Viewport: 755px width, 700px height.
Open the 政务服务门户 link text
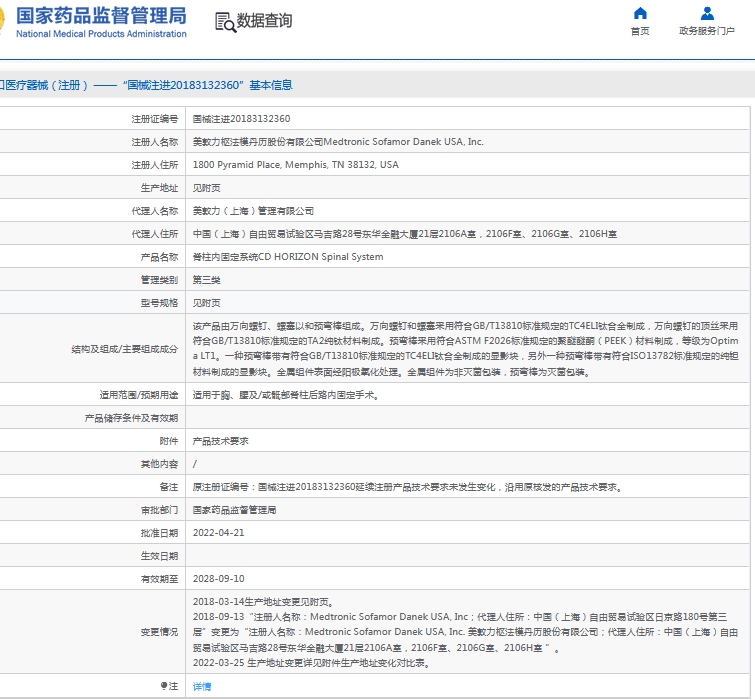tap(707, 31)
